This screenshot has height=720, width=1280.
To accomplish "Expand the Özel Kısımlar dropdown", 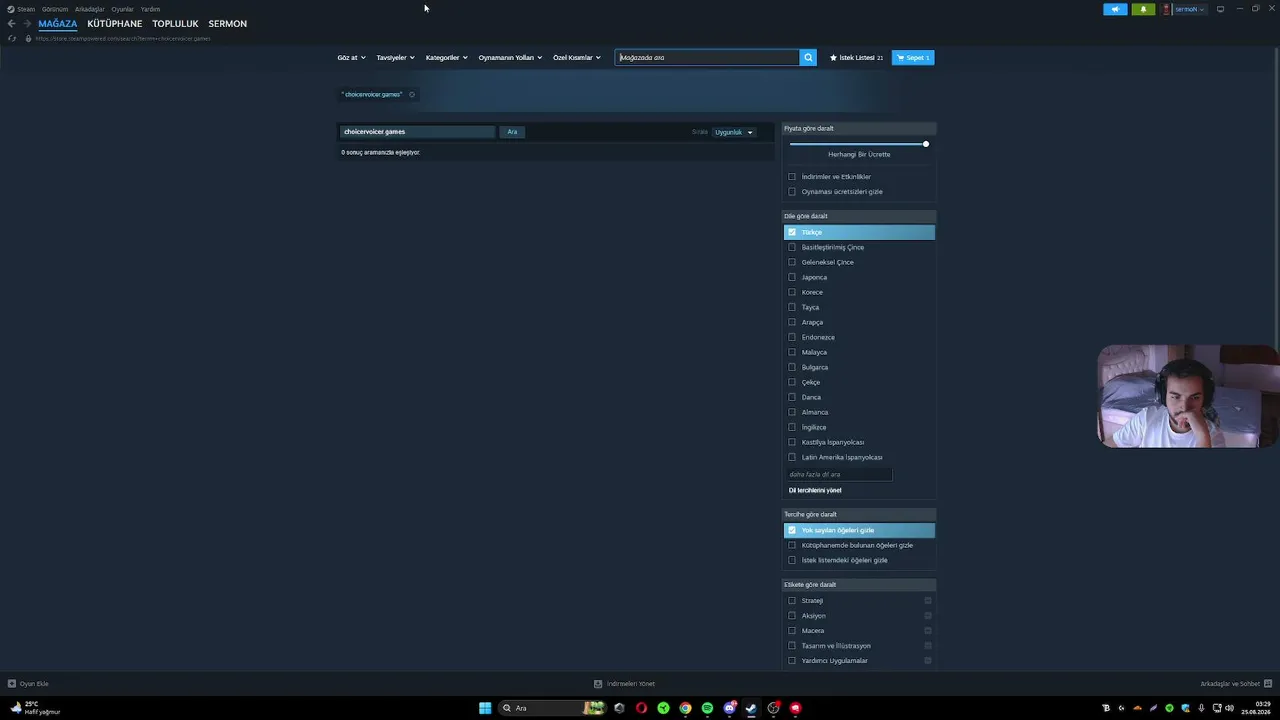I will 577,58.
